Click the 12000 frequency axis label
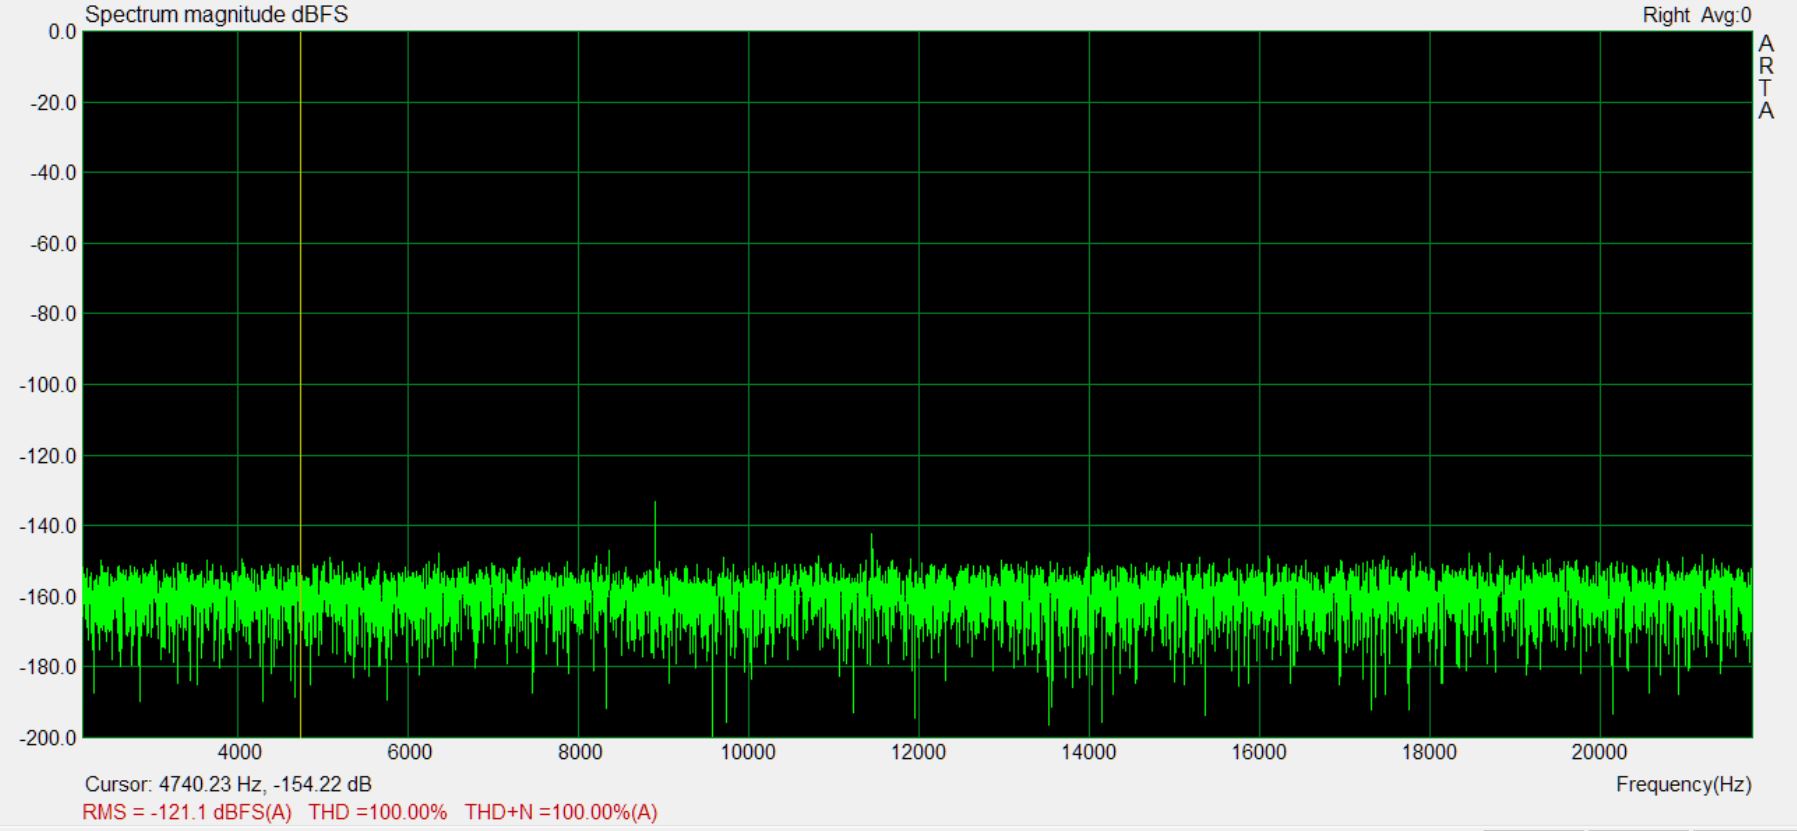1797x831 pixels. pyautogui.click(x=918, y=753)
